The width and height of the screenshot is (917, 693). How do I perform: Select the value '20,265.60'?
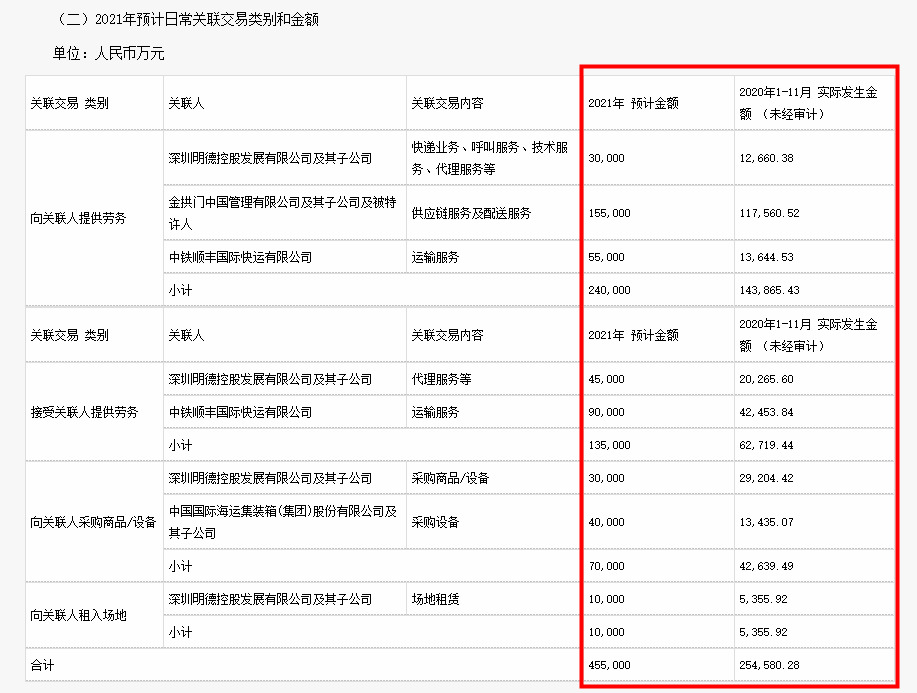pos(766,379)
